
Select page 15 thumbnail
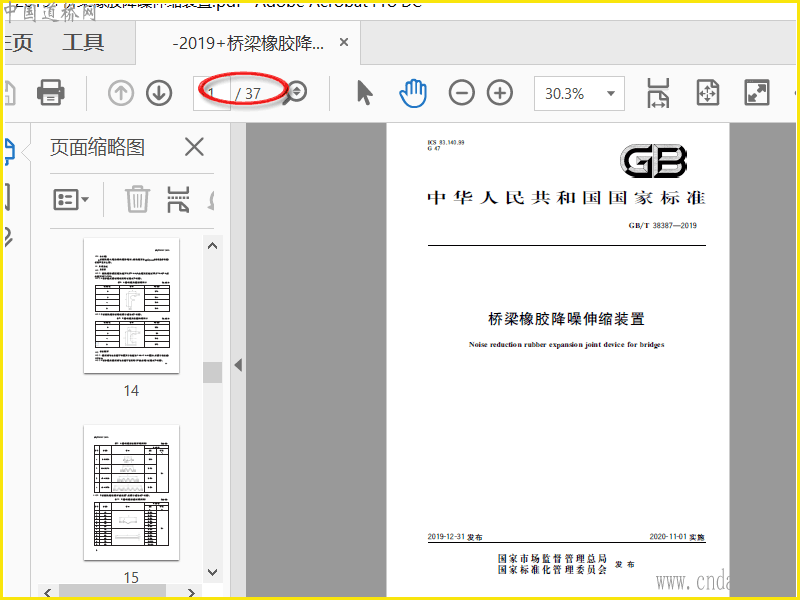(x=132, y=492)
